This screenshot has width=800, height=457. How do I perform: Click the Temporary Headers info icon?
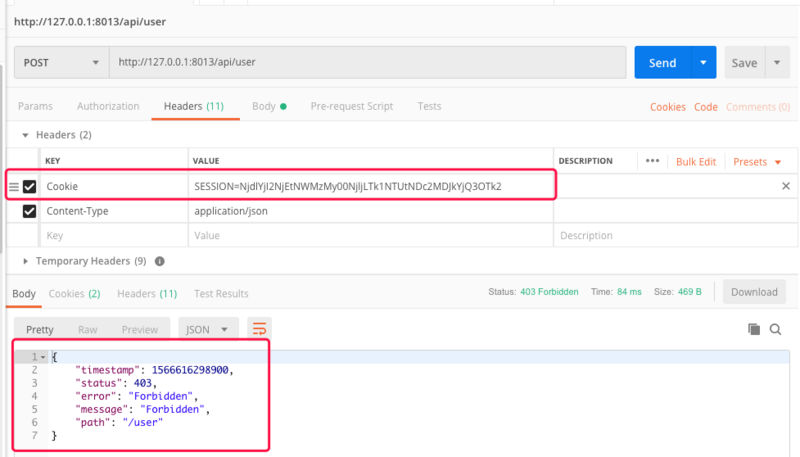tap(160, 261)
